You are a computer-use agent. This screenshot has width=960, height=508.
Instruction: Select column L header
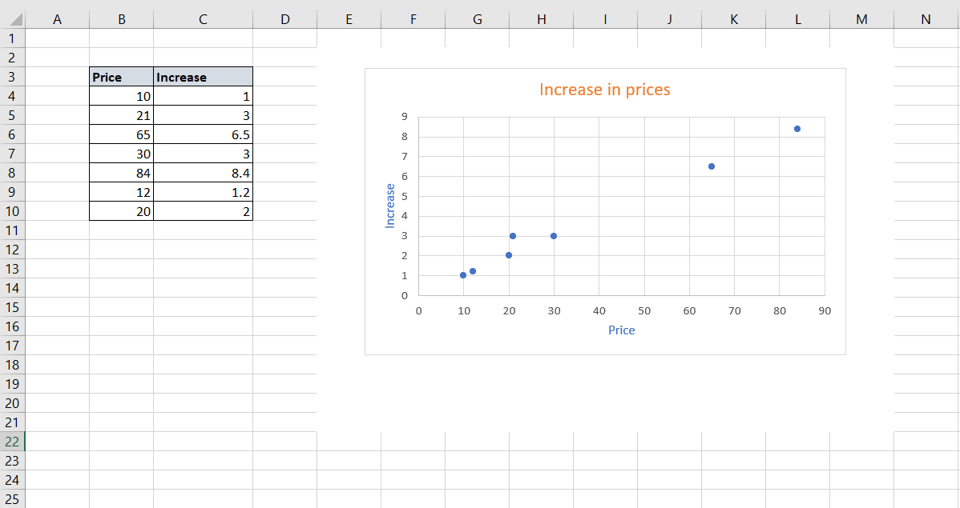tap(797, 20)
